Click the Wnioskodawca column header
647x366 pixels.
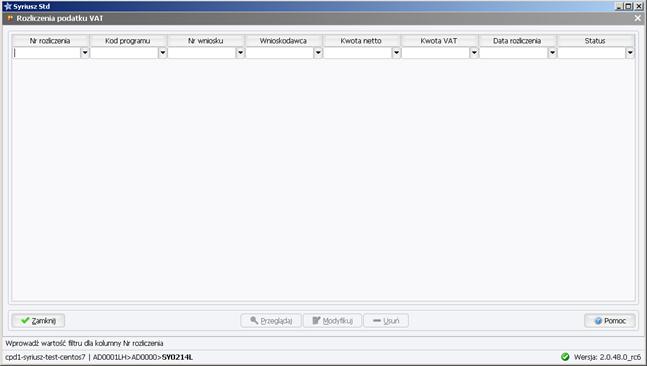pos(283,41)
